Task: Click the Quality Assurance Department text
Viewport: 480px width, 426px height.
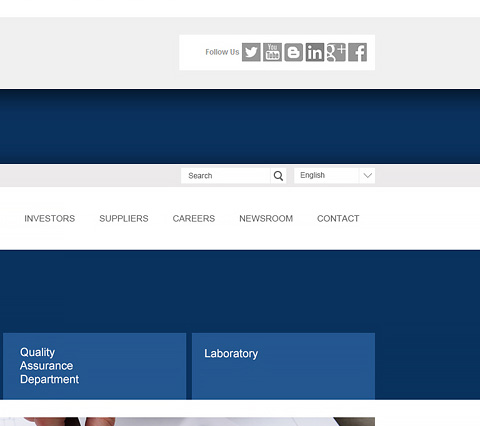Action: coord(49,366)
